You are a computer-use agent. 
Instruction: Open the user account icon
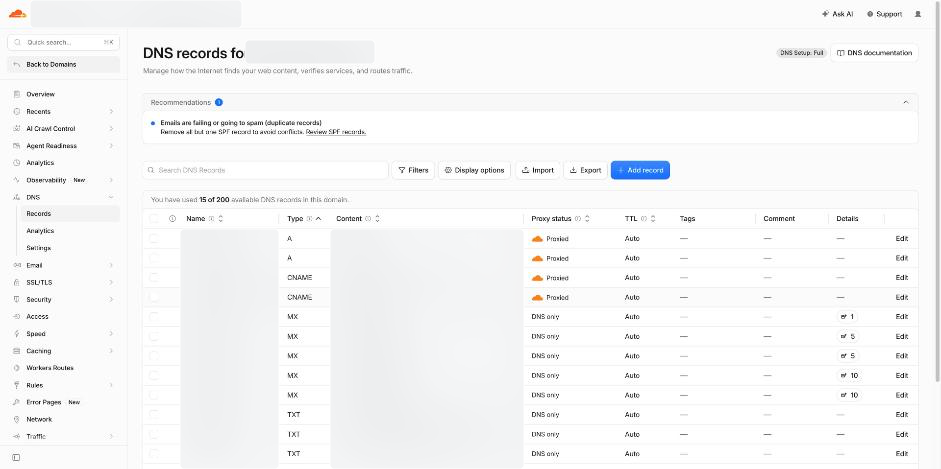[x=918, y=14]
